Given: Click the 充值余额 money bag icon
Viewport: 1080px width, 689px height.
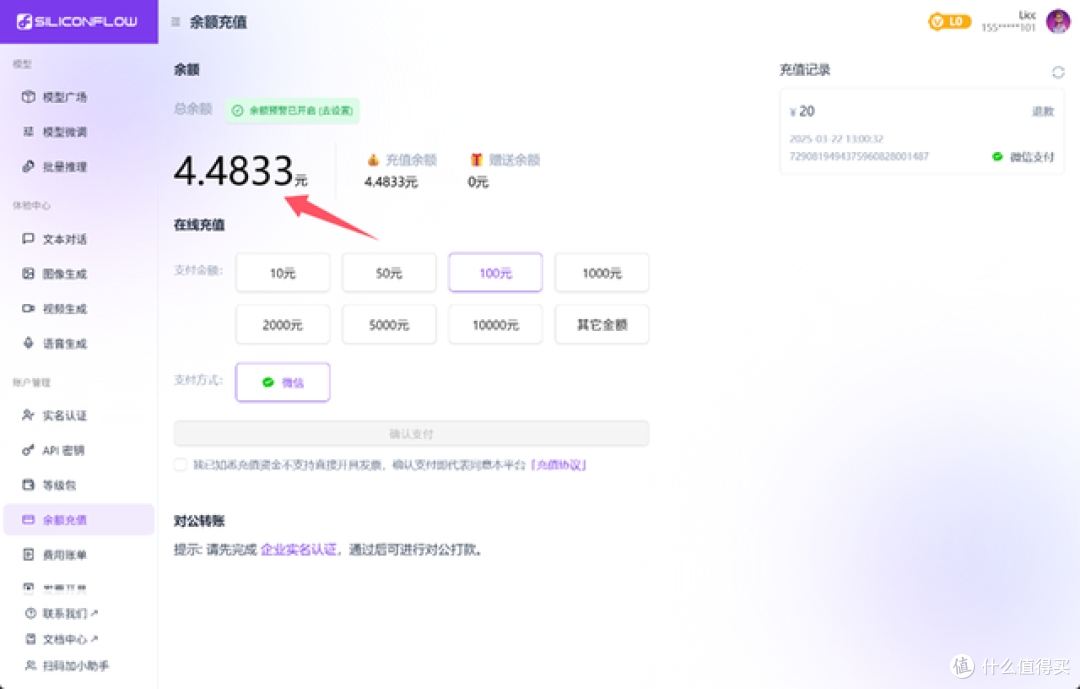Looking at the screenshot, I should point(373,160).
